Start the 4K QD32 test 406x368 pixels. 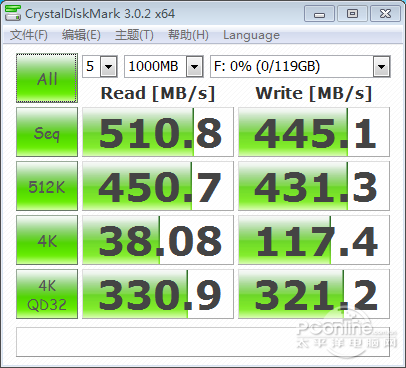point(47,294)
